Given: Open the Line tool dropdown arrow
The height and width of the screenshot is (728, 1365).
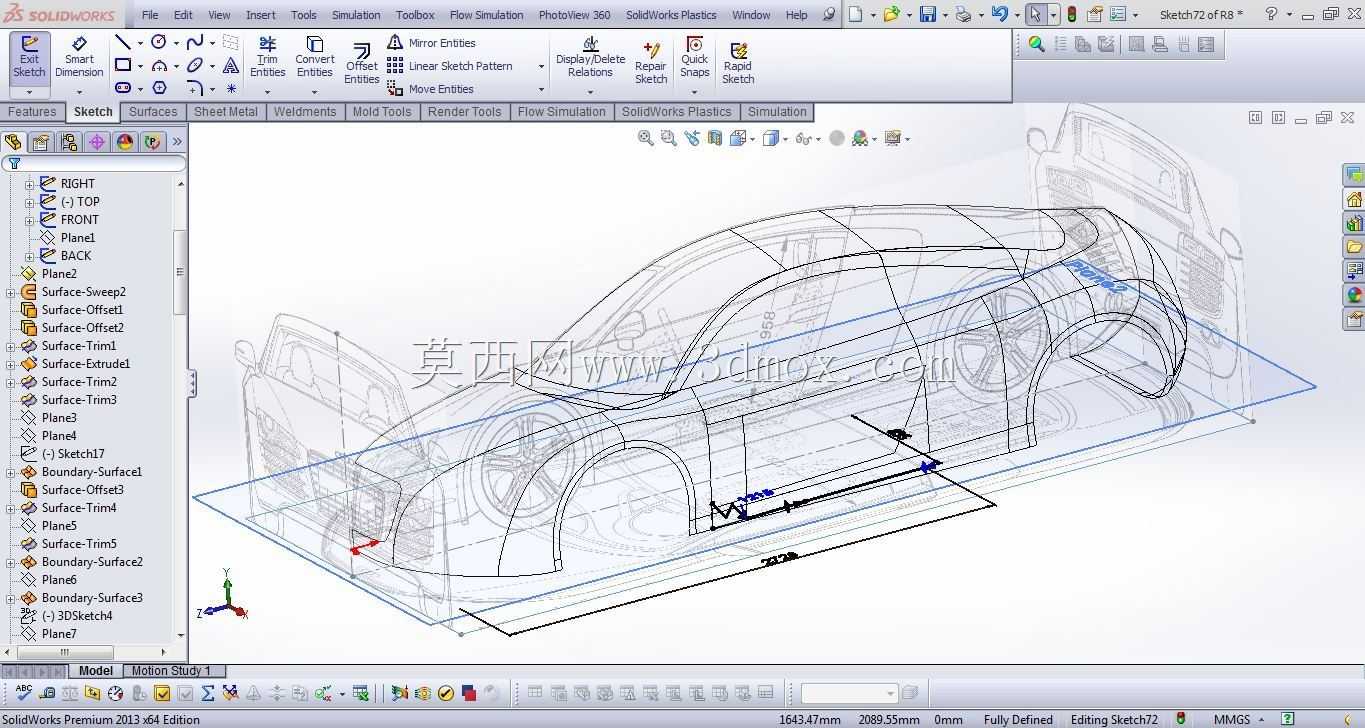Looking at the screenshot, I should [x=140, y=43].
